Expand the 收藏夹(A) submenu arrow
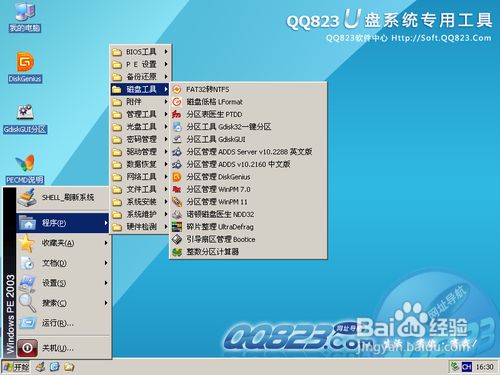 tap(106, 243)
